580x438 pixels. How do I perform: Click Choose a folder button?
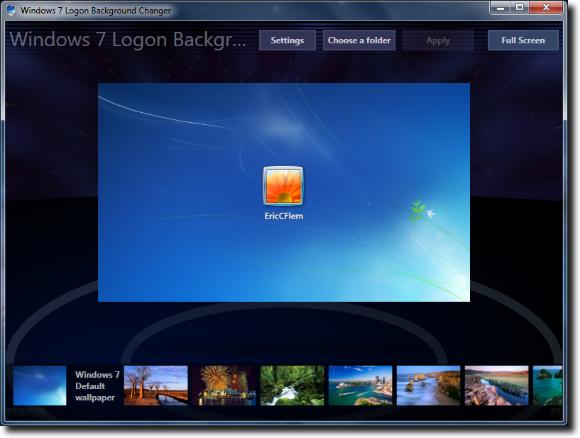359,40
